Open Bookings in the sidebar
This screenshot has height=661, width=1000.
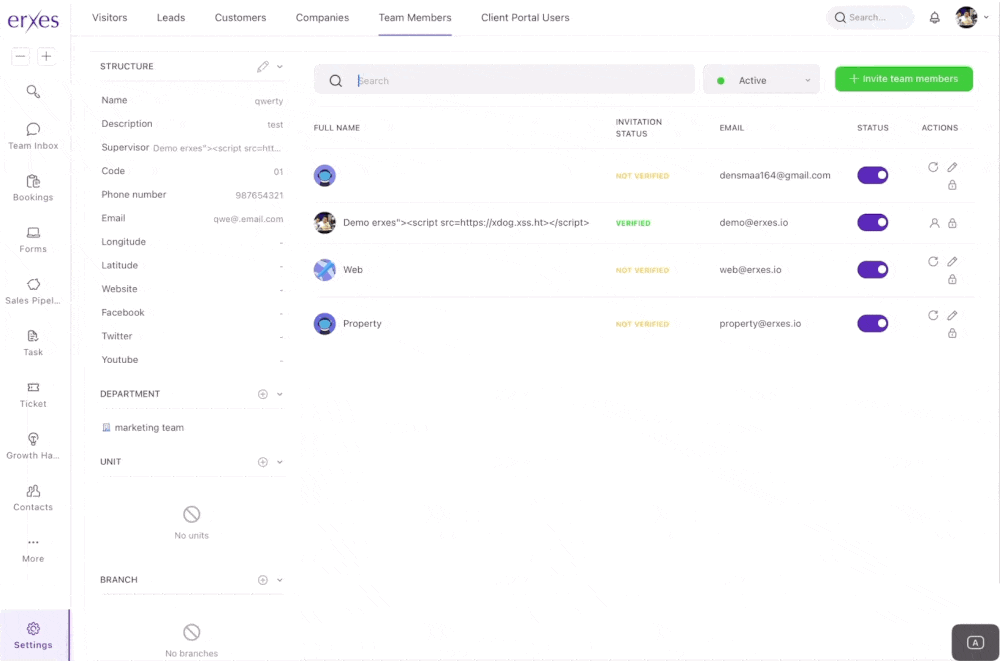[33, 188]
